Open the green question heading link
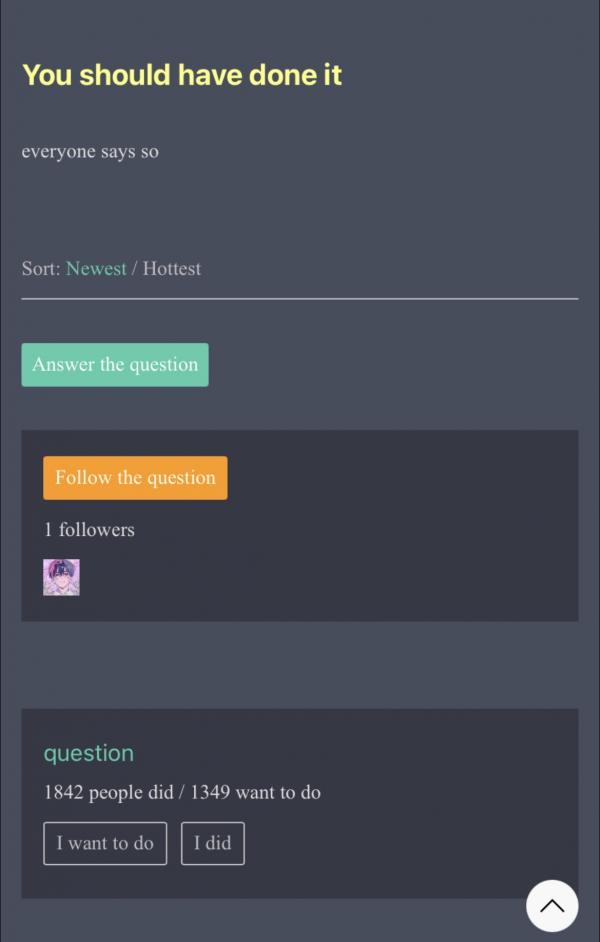The height and width of the screenshot is (942, 600). (88, 753)
